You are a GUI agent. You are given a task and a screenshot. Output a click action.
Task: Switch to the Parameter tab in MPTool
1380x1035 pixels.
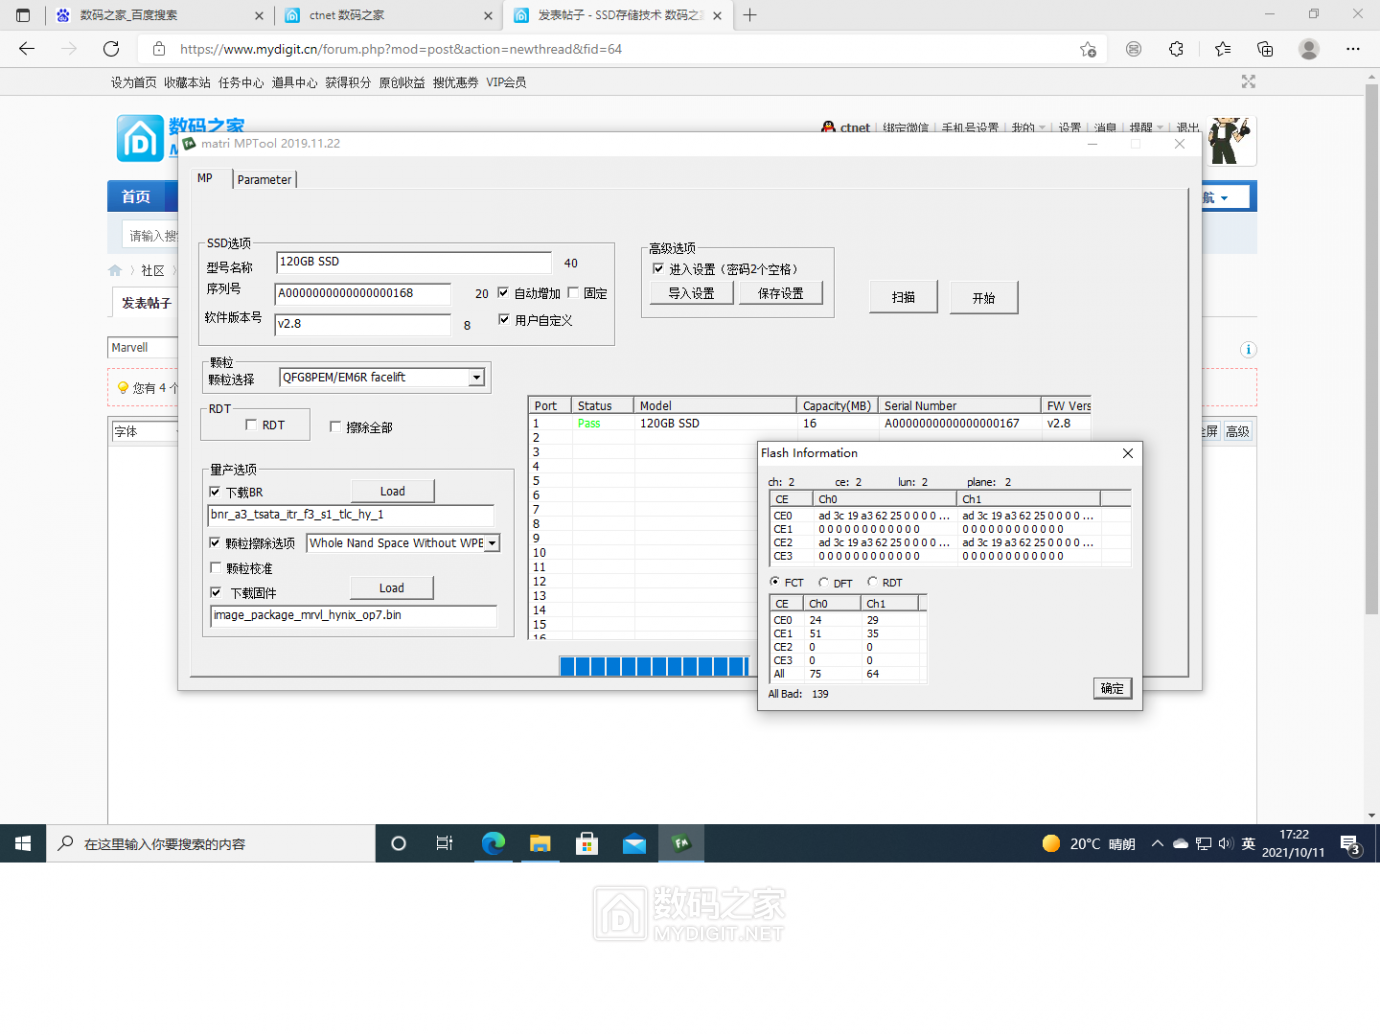pyautogui.click(x=263, y=179)
